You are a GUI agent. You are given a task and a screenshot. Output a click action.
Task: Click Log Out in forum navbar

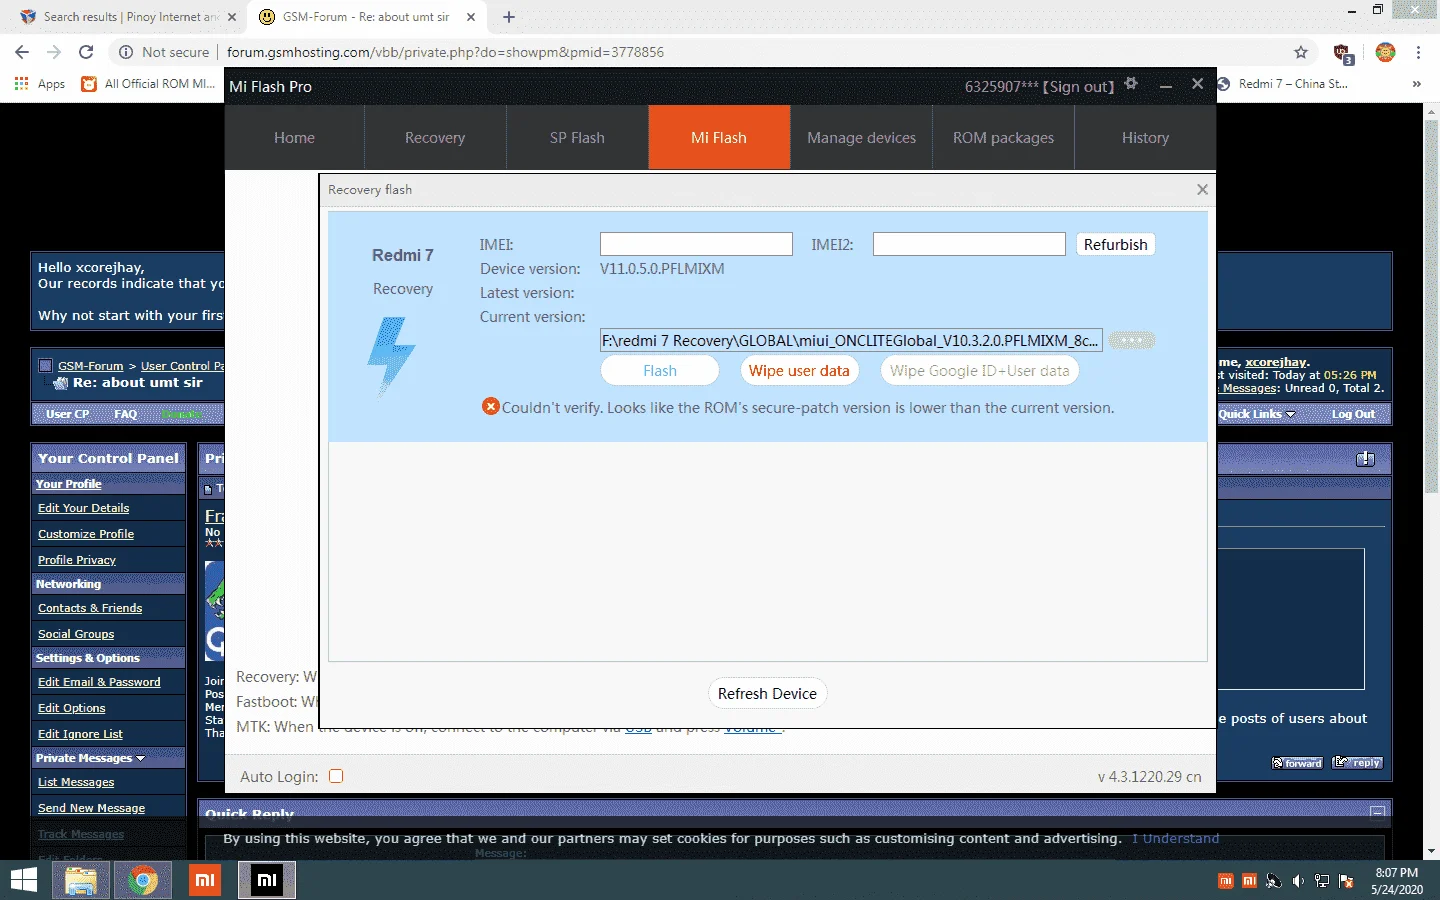(x=1353, y=414)
